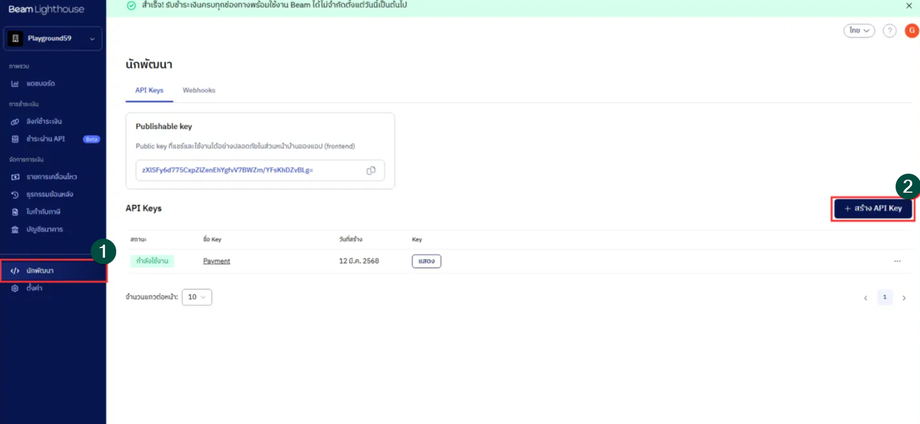
Task: Click the สร้าง API Key button
Action: pos(872,208)
